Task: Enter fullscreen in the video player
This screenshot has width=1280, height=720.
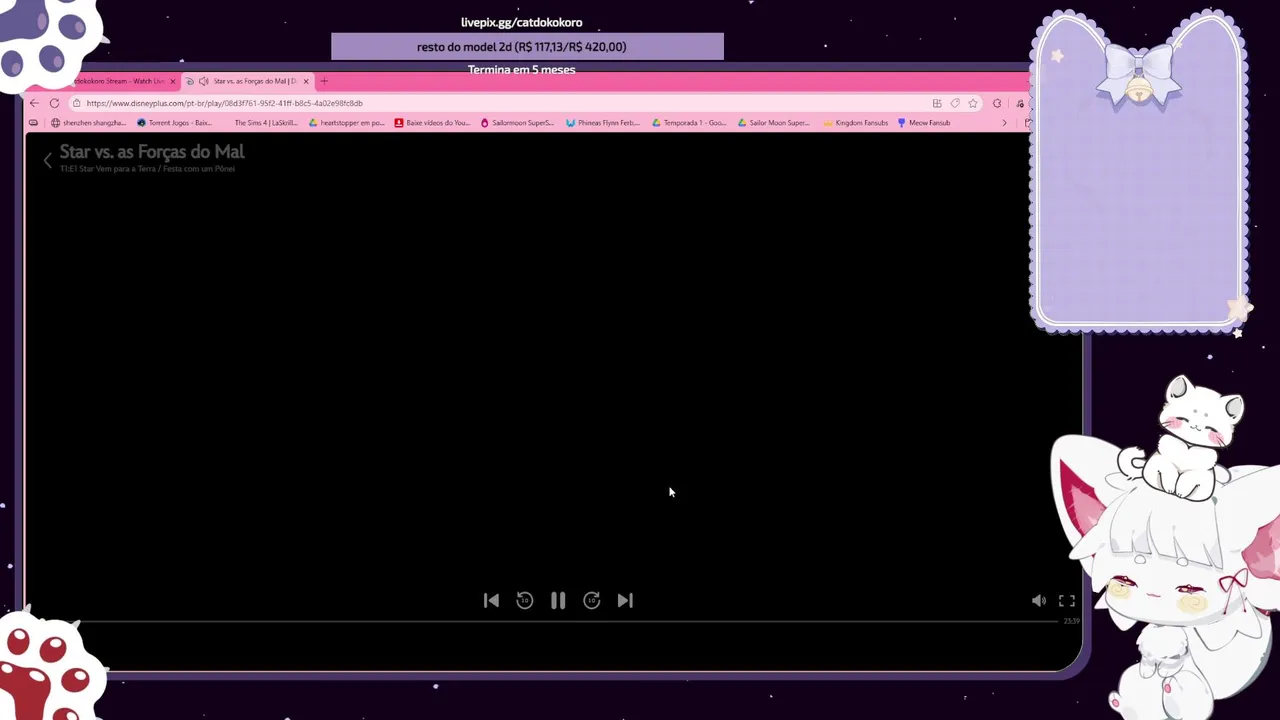Action: point(1067,600)
